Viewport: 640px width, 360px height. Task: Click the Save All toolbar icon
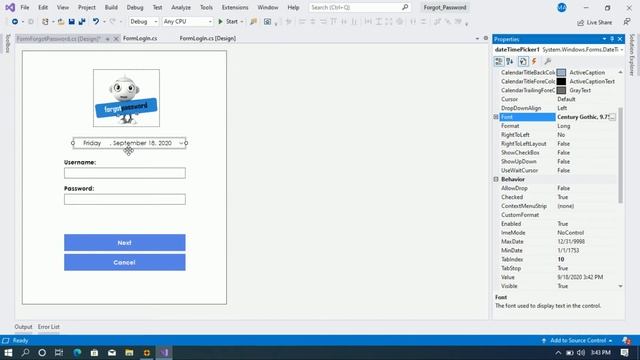82,22
